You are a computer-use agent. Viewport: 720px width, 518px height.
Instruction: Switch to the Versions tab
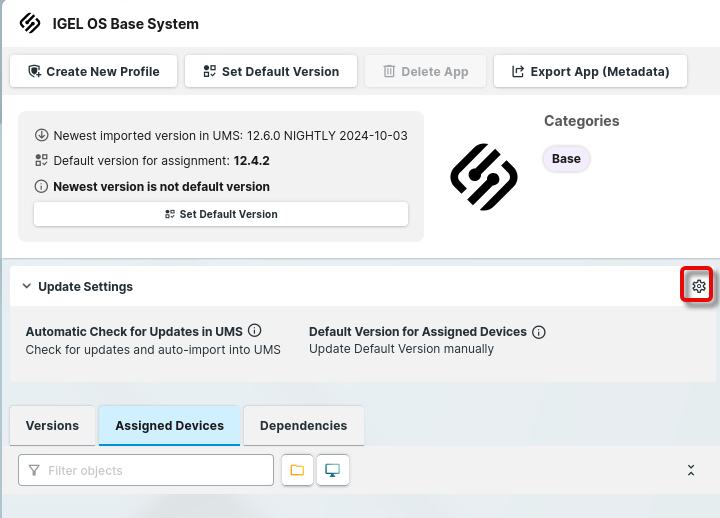[x=52, y=426]
